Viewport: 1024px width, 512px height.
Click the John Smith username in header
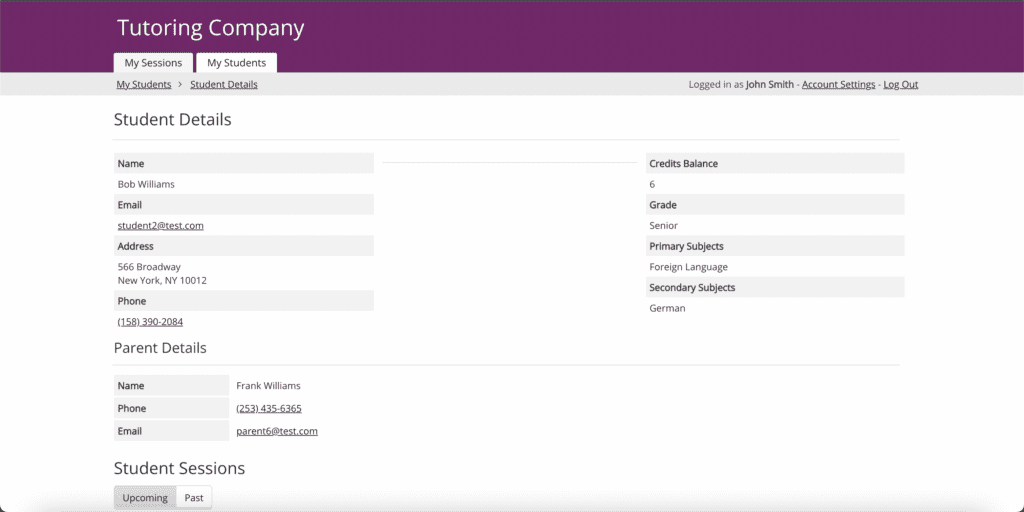(769, 85)
